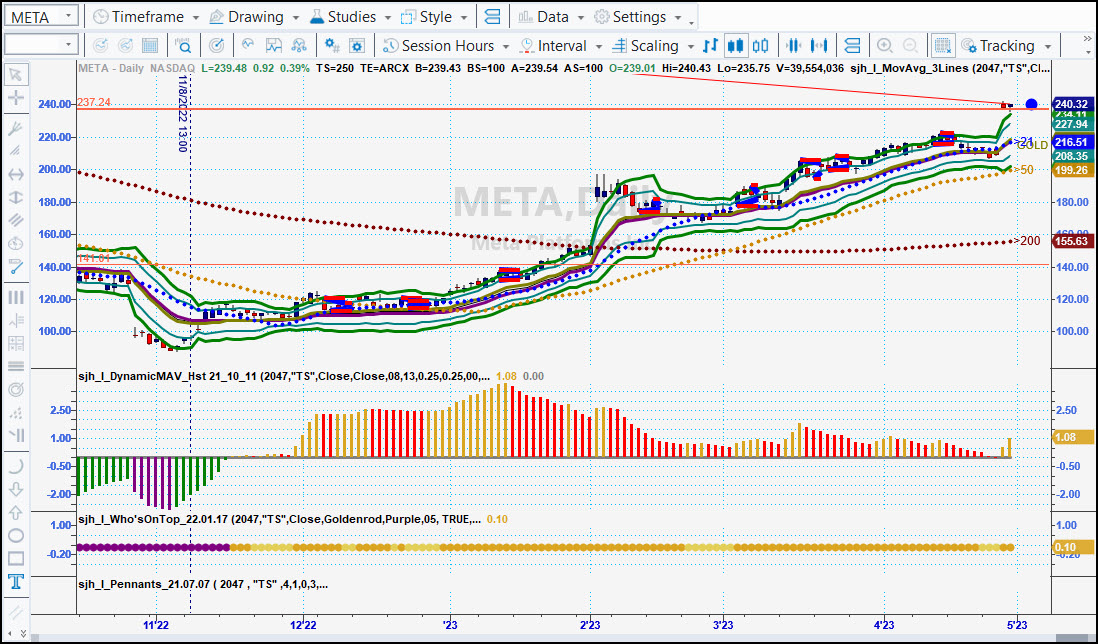
Task: Open the empty combo box below META
Action: click(x=41, y=46)
